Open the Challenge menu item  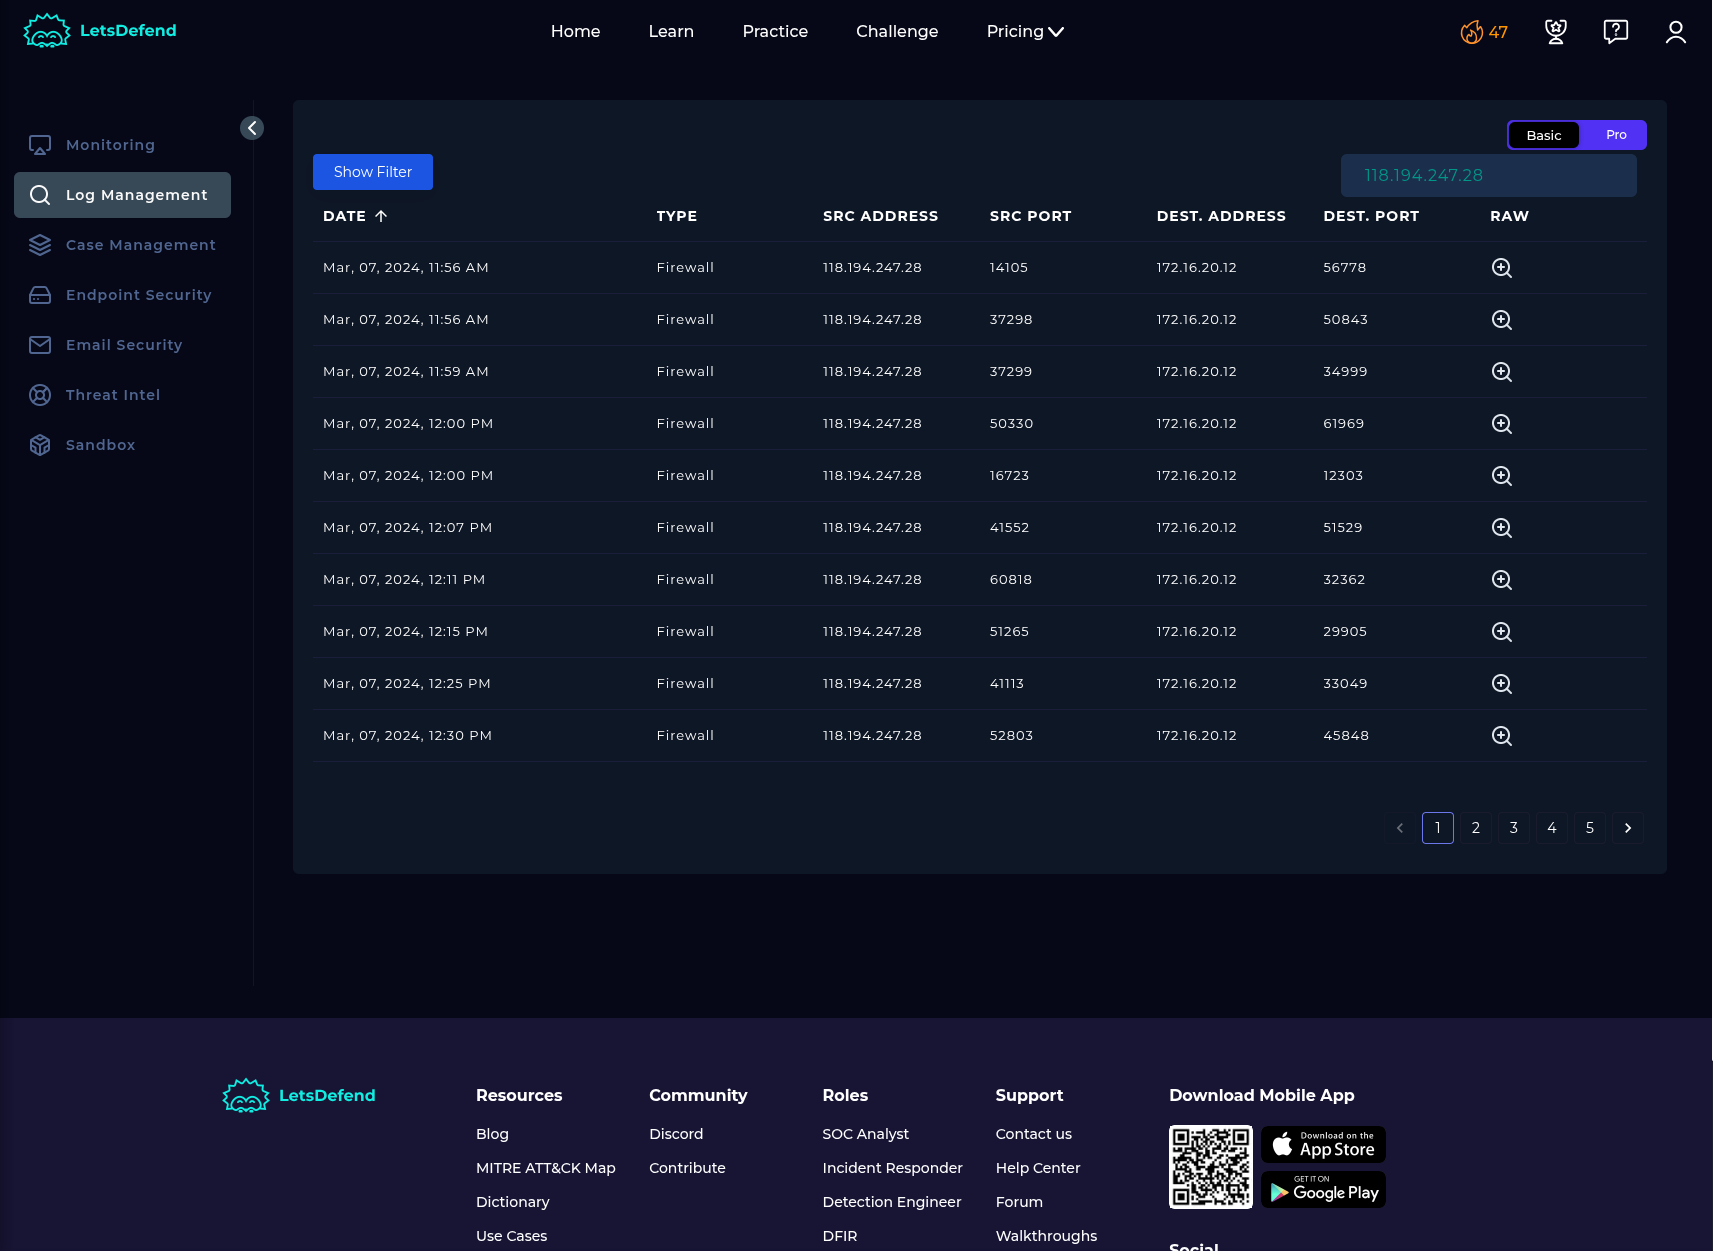[x=897, y=32]
